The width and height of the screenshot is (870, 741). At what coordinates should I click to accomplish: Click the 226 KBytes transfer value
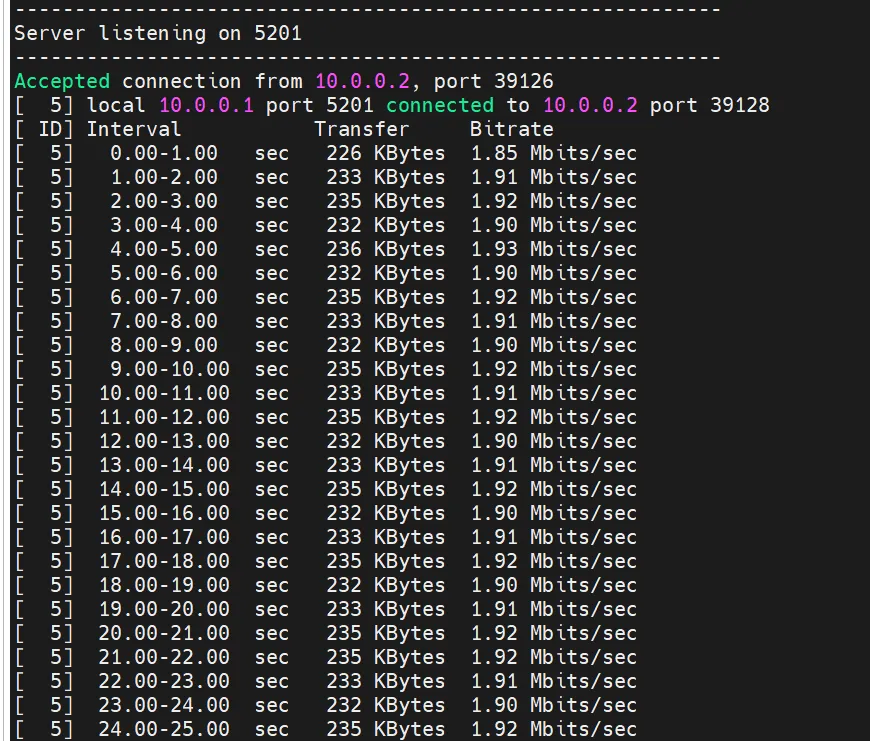[385, 153]
